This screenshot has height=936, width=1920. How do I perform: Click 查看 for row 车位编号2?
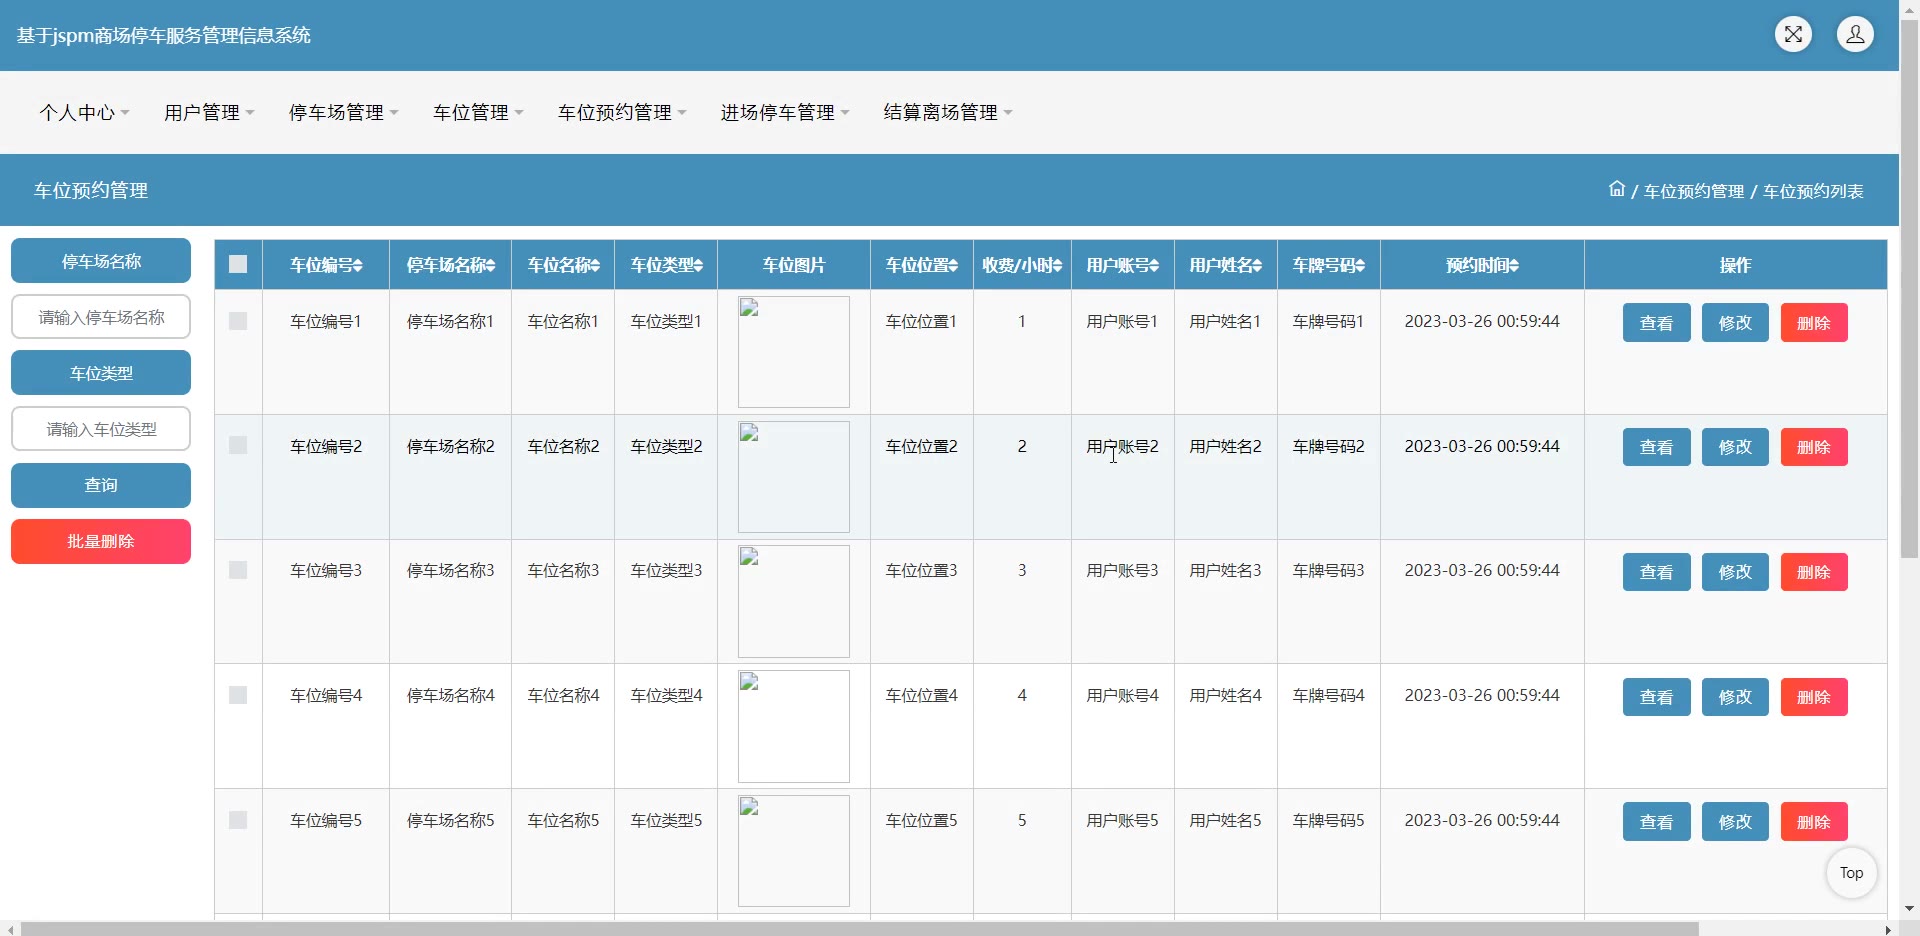[x=1656, y=447]
